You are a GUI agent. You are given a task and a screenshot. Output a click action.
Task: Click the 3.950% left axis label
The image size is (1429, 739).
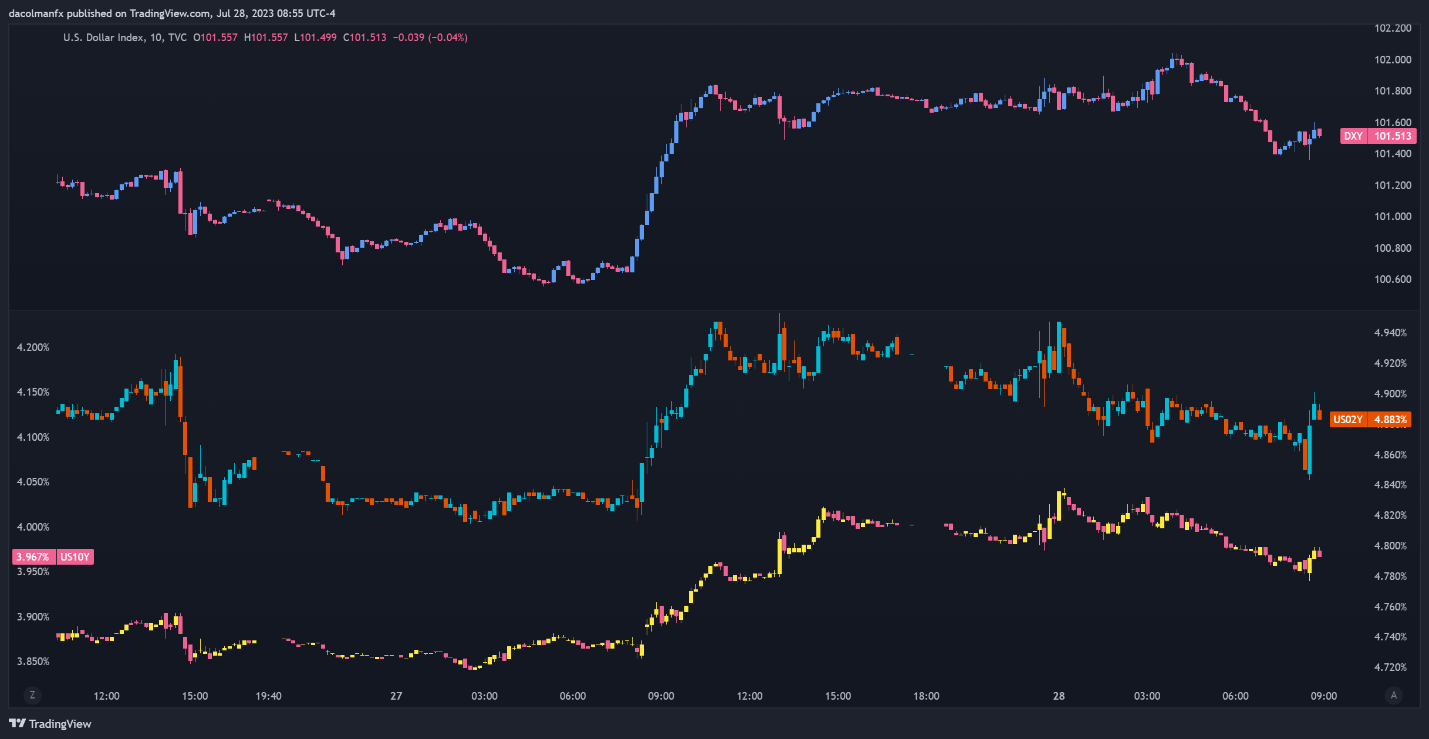(x=33, y=572)
